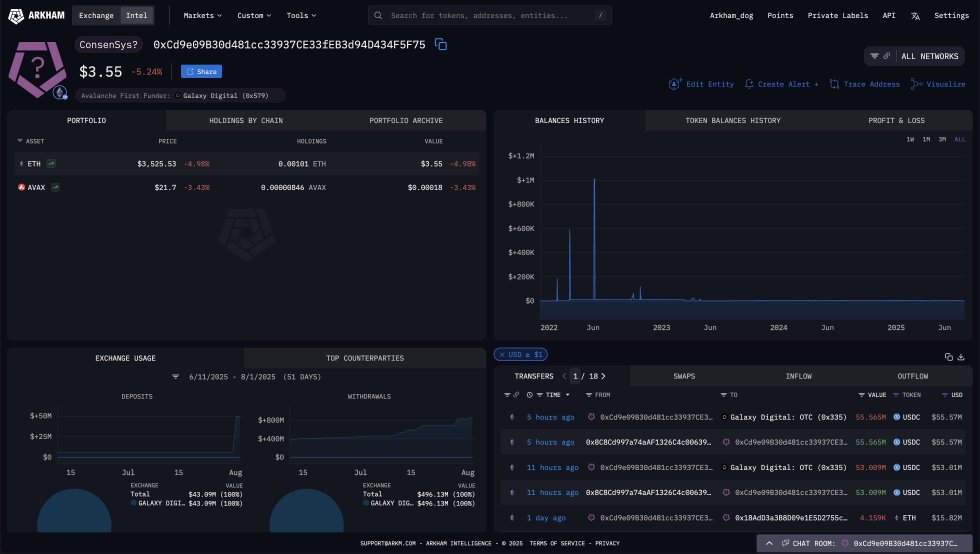This screenshot has width=980, height=554.
Task: Copy the wallet address with the copy icon
Action: point(441,45)
